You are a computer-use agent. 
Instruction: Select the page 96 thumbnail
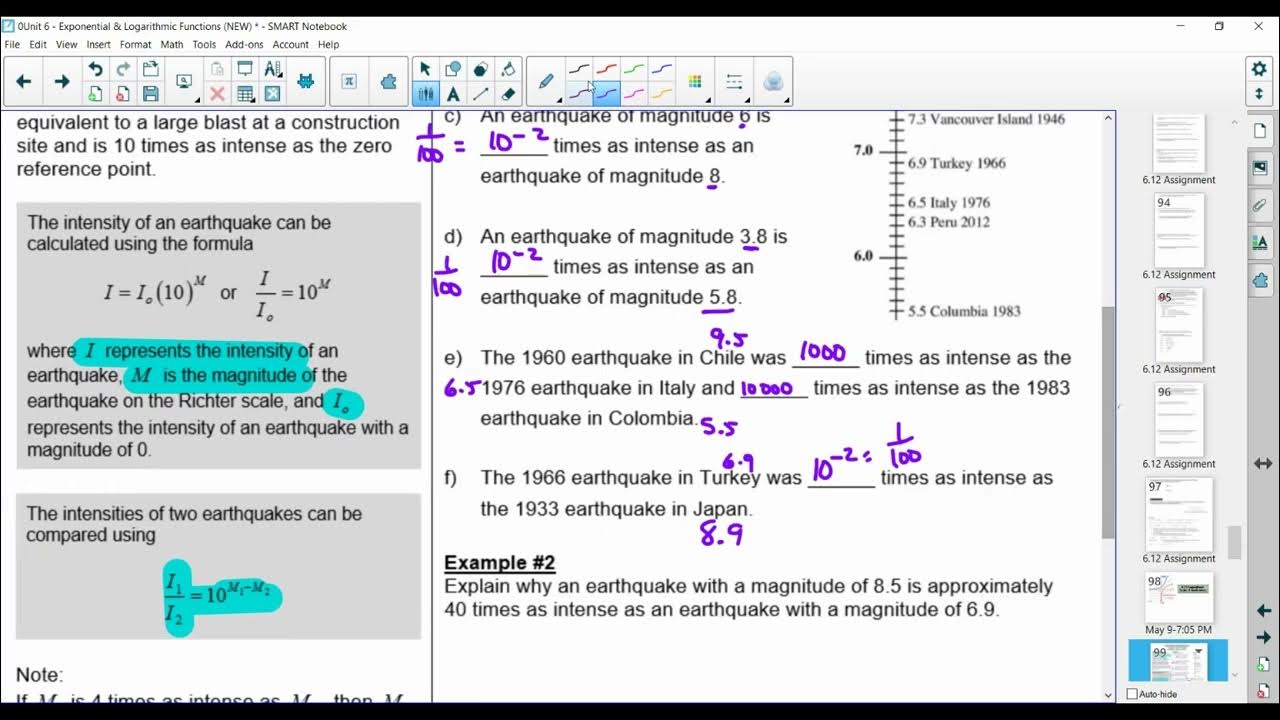click(1179, 420)
